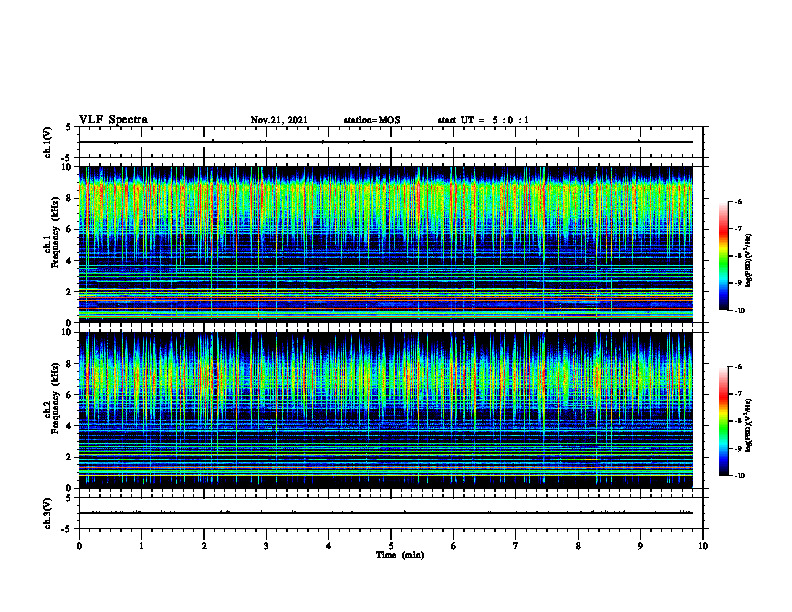Click the "station=MOS" header label
This screenshot has height=612, width=792.
click(x=372, y=120)
